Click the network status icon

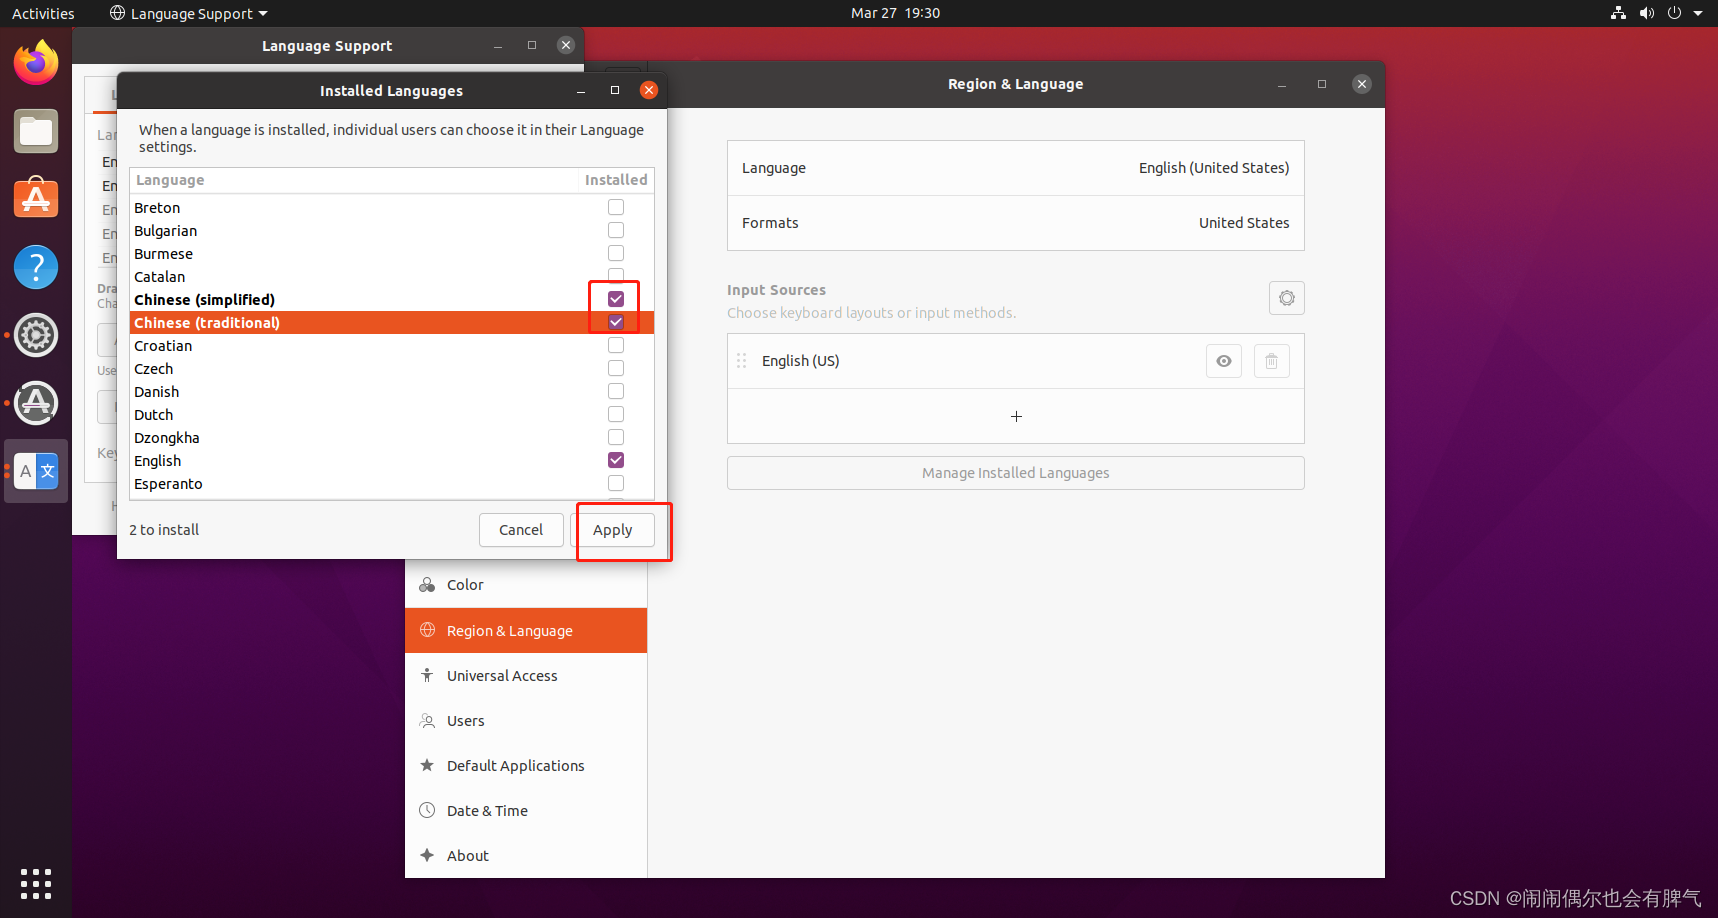1618,13
